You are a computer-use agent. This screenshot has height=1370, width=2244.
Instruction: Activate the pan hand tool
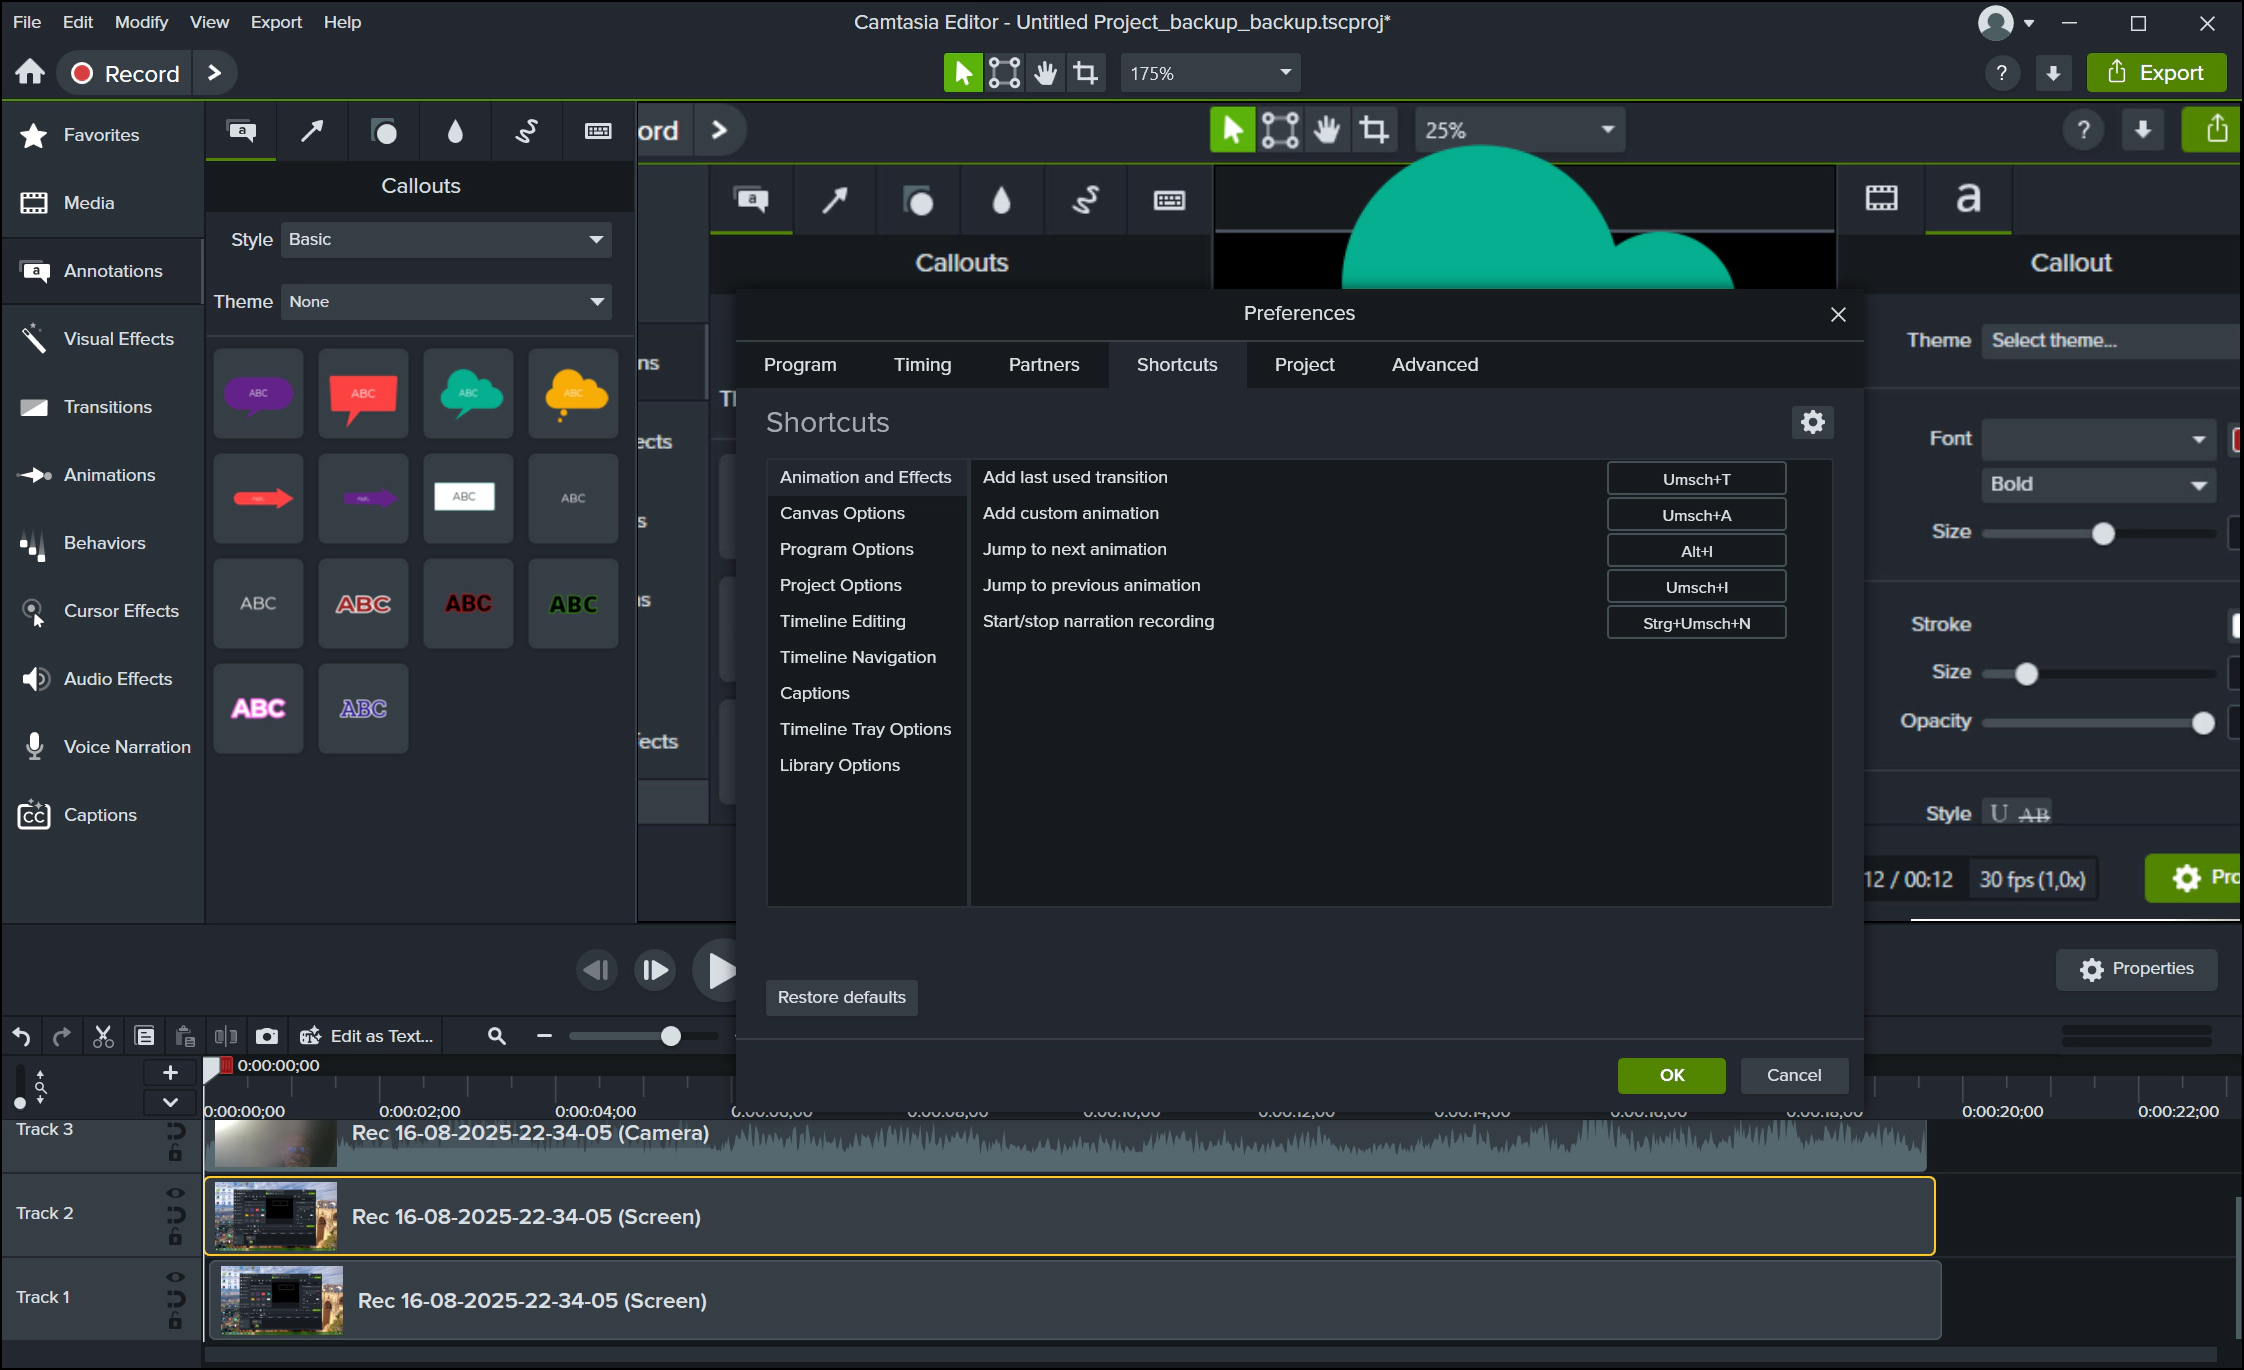tap(1045, 73)
